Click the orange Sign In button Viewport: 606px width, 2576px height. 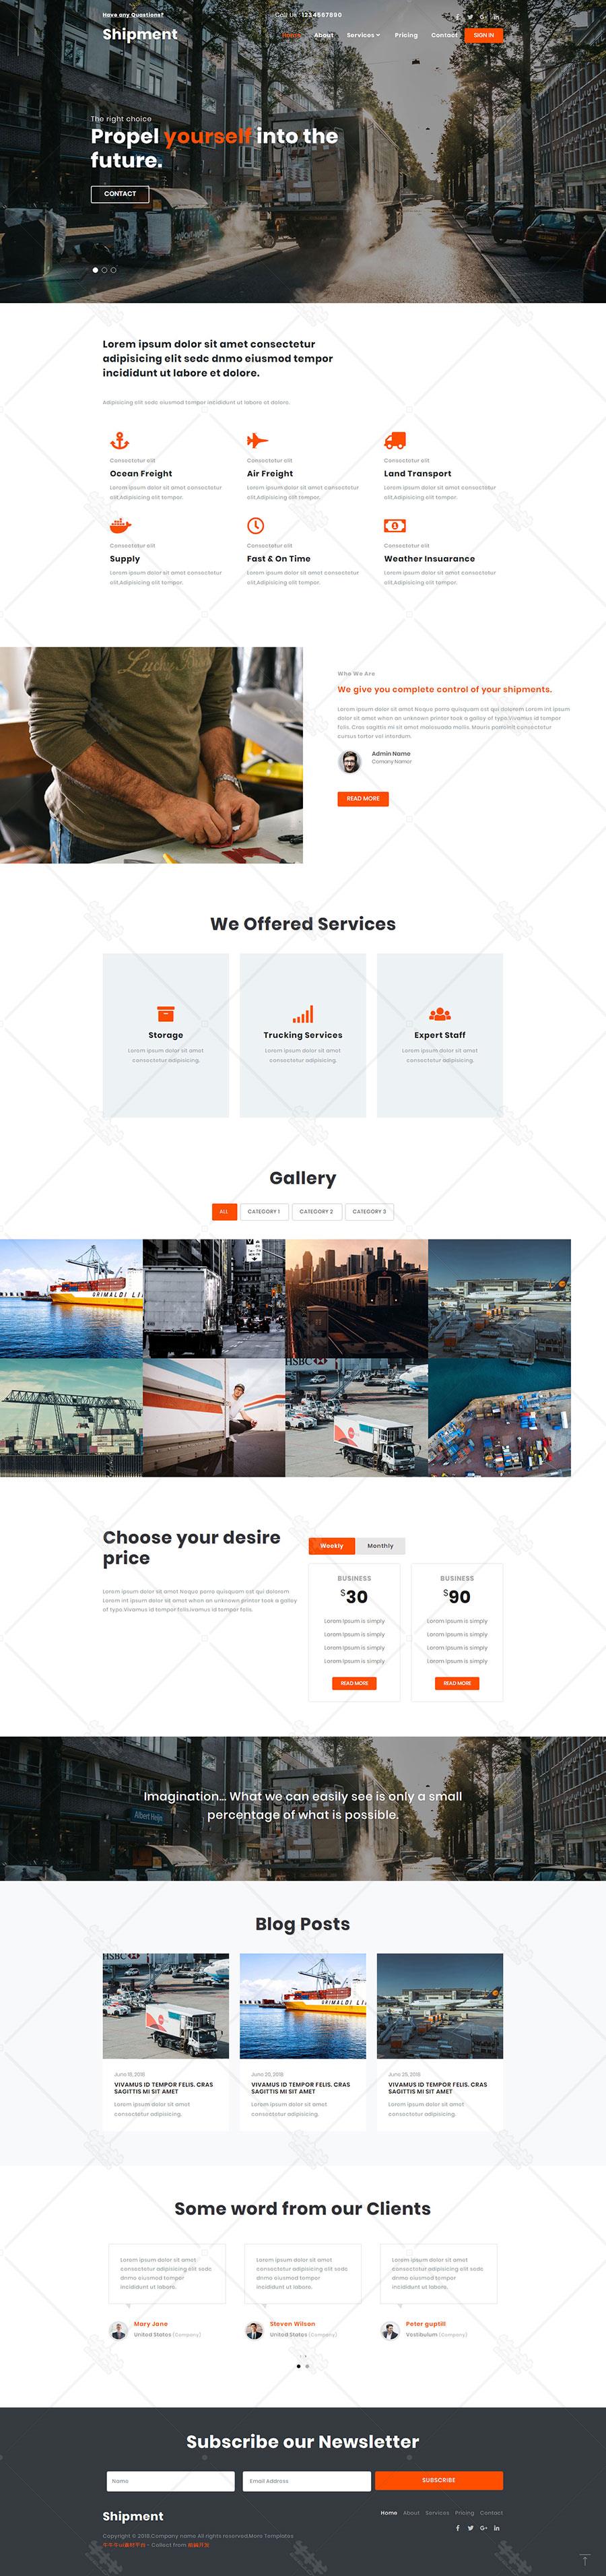[x=483, y=35]
